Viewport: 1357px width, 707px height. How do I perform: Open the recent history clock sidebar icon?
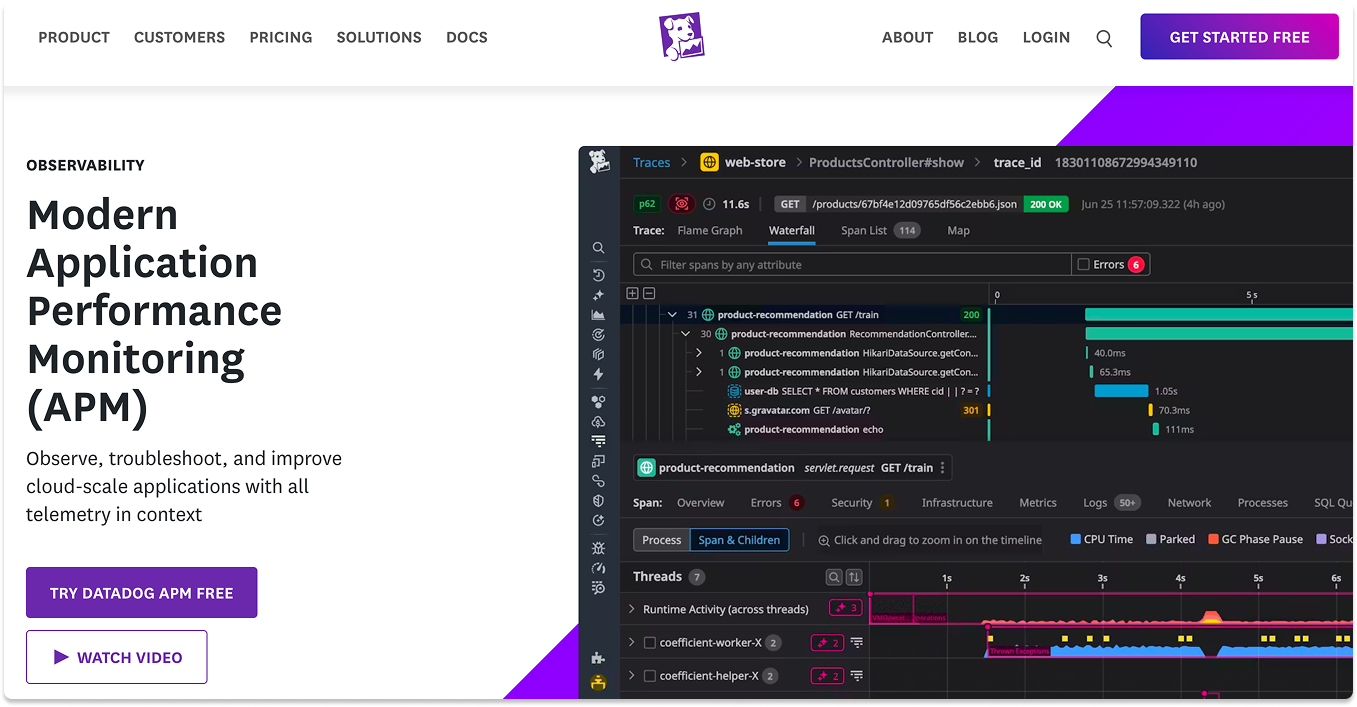coord(598,275)
